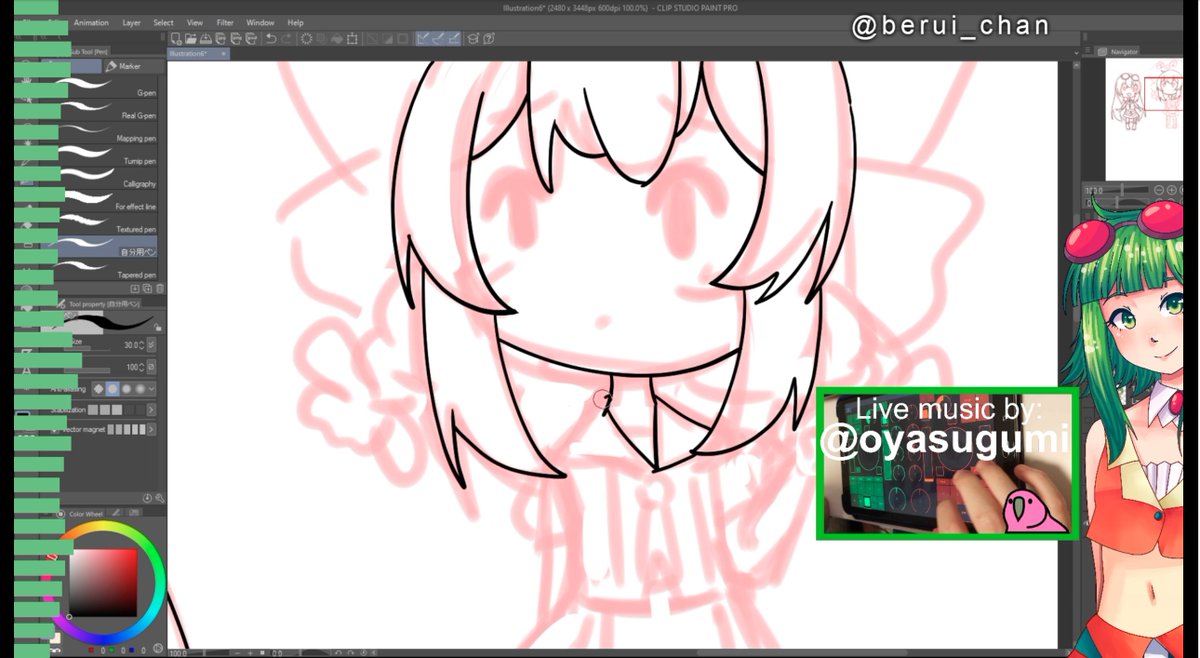This screenshot has width=1200, height=658.
Task: Expand the Stabilization settings arrow
Action: pyautogui.click(x=152, y=410)
